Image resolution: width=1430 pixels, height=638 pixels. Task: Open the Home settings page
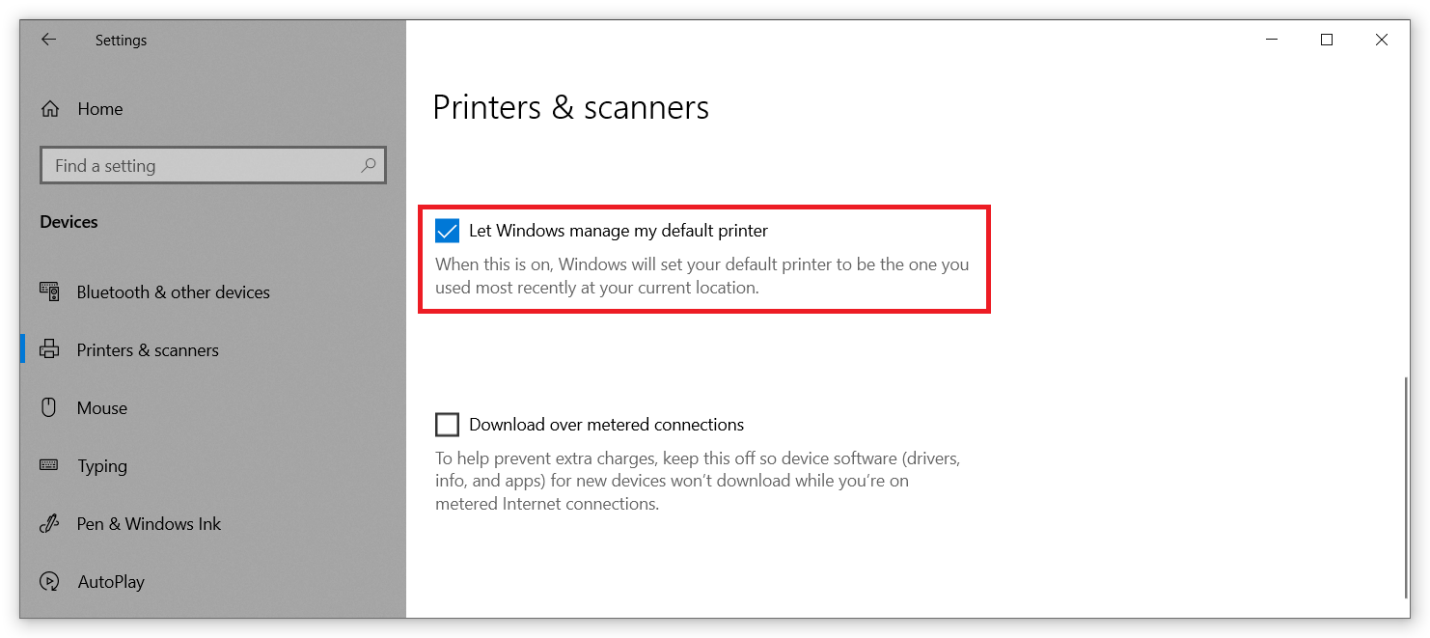[100, 109]
